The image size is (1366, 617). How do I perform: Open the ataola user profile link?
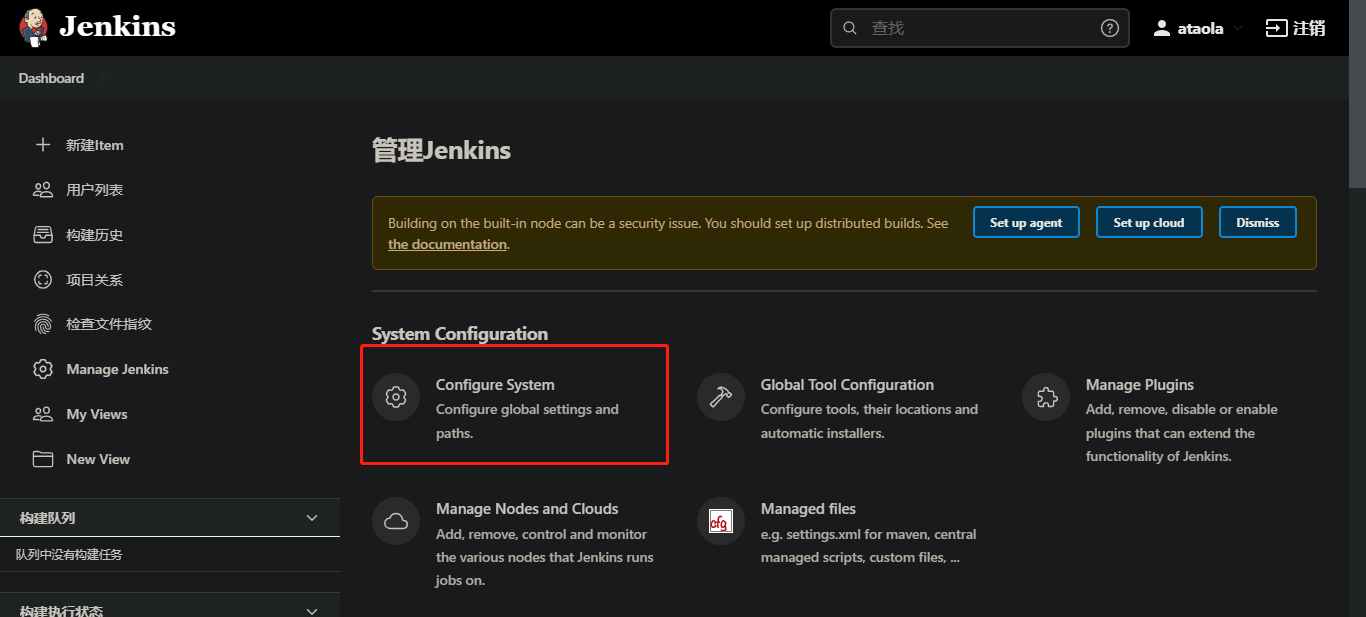point(1200,29)
